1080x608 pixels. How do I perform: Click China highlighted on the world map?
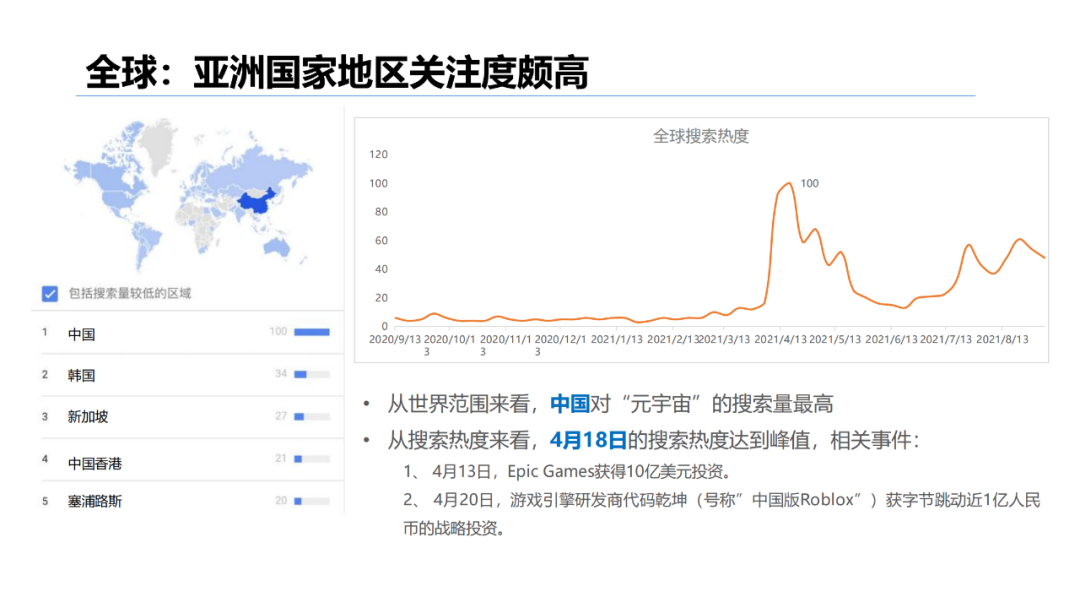tap(256, 202)
